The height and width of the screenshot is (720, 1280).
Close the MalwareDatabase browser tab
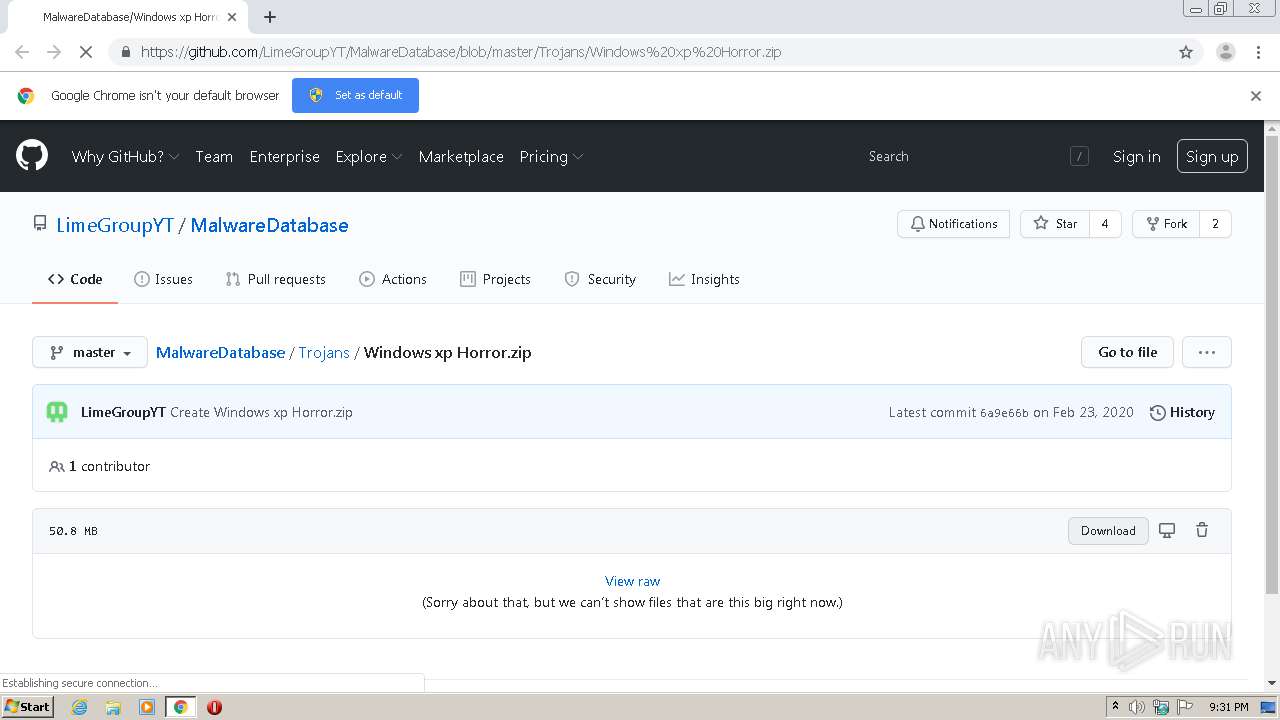pyautogui.click(x=232, y=17)
